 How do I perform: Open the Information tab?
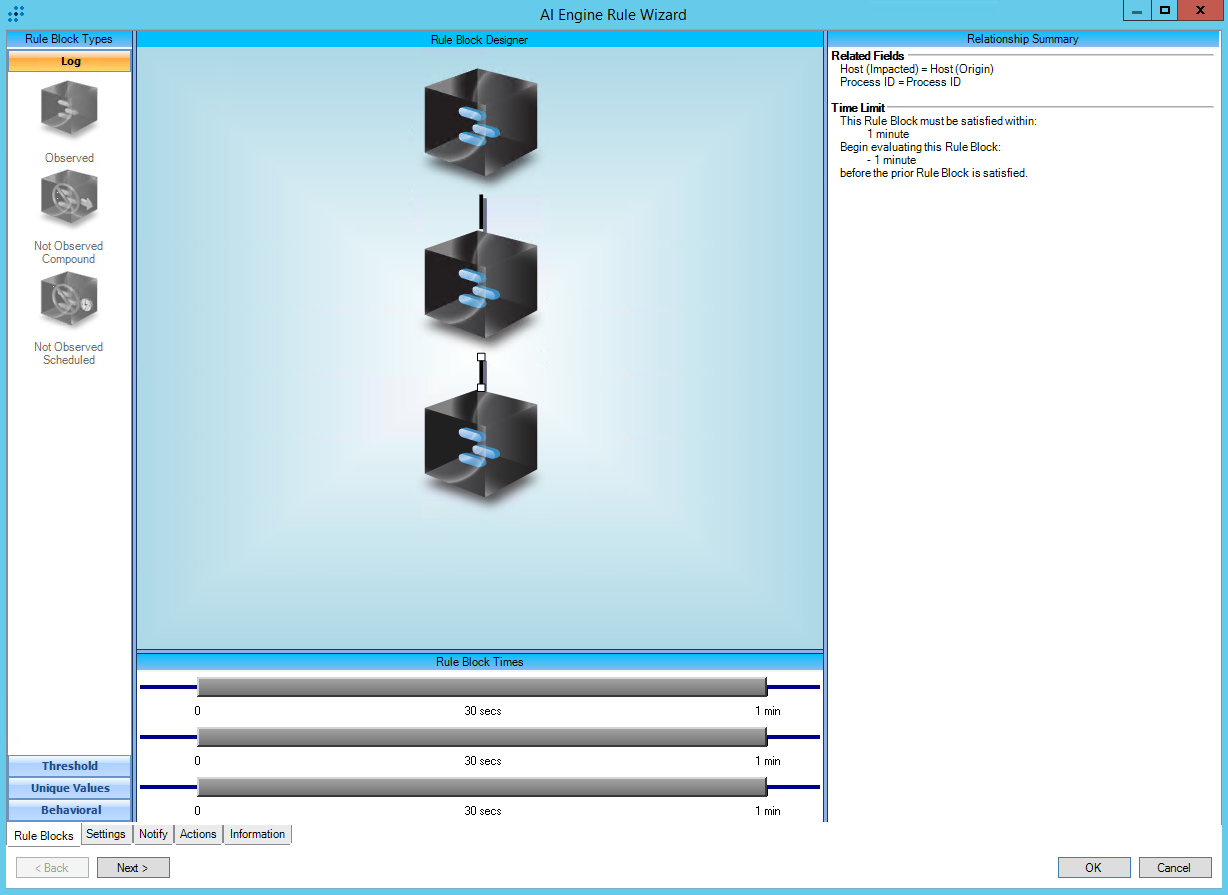(257, 834)
